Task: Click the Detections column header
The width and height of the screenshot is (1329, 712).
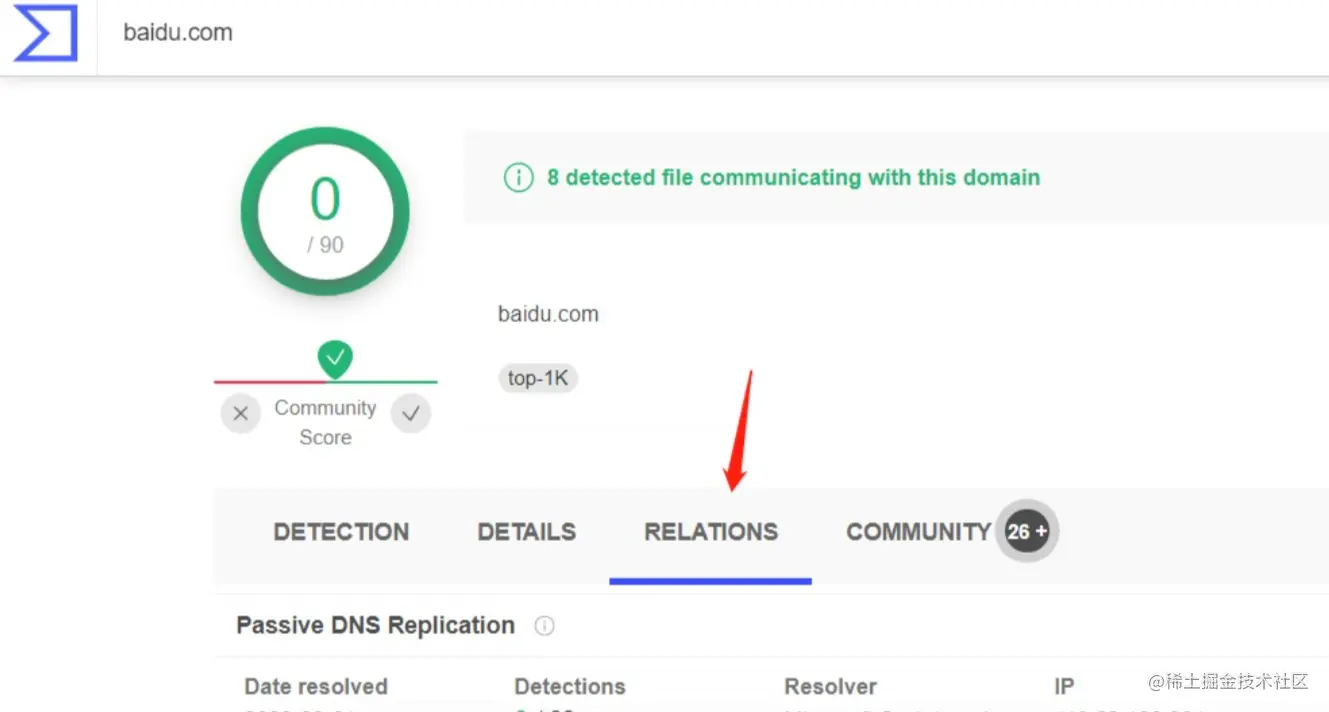Action: tap(570, 687)
